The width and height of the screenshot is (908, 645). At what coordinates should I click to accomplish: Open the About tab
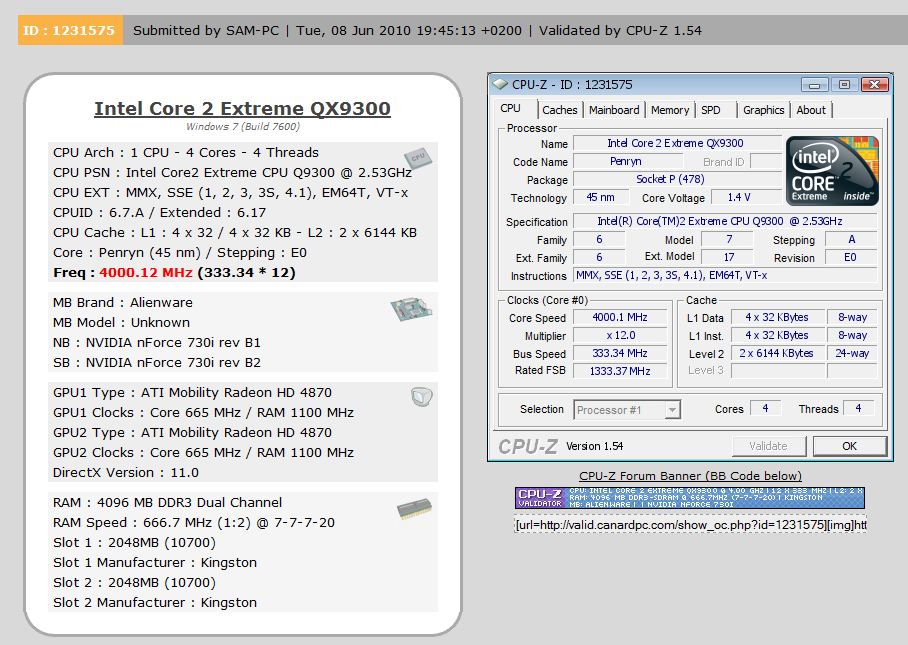(811, 110)
